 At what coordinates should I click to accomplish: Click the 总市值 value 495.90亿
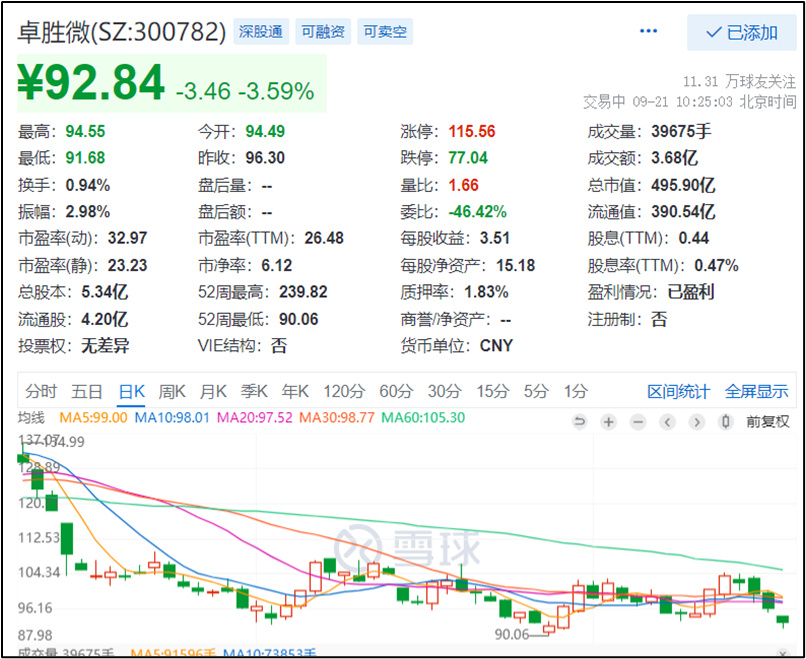tap(683, 185)
